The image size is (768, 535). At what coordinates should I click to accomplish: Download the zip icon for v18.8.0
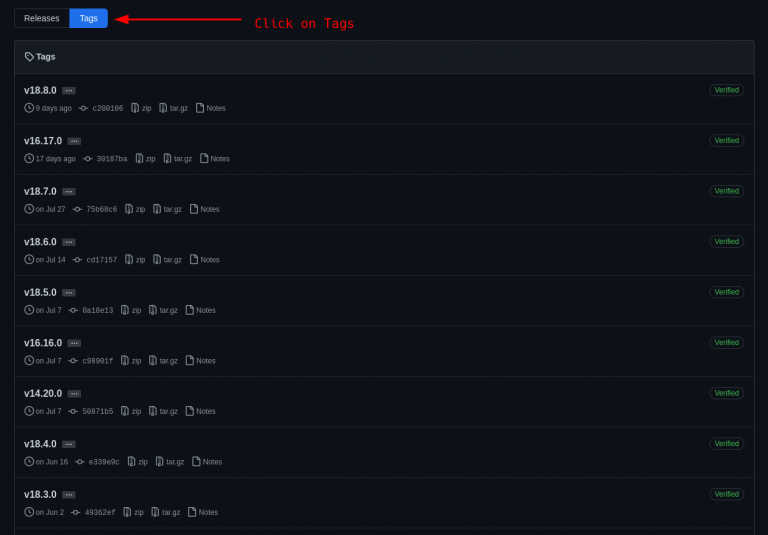(135, 108)
